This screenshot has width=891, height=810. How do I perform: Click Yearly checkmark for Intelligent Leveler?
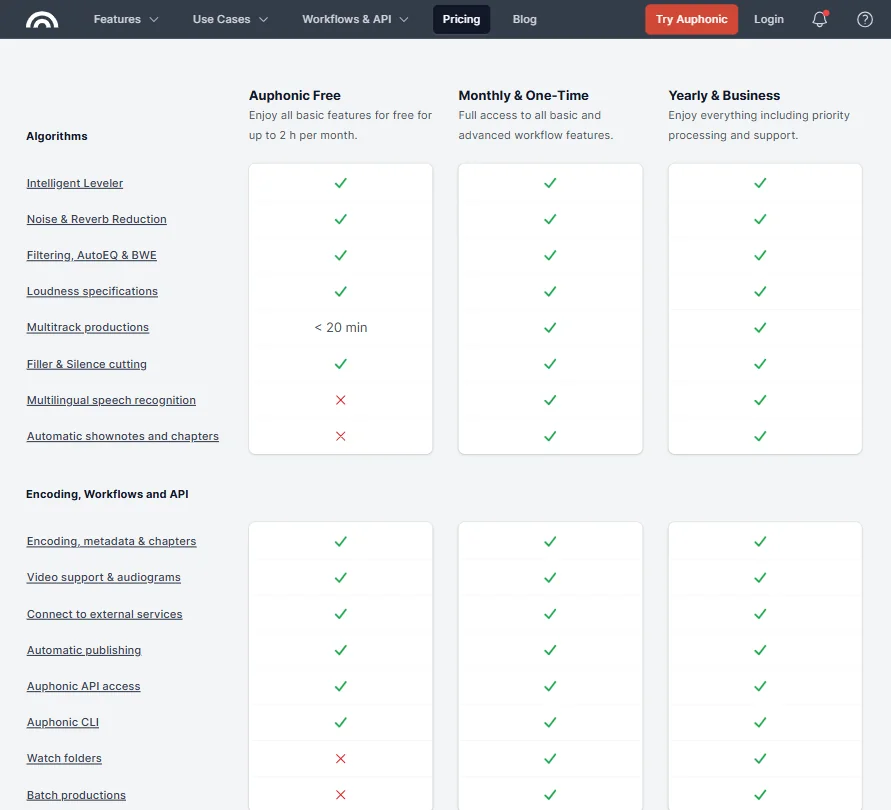[760, 183]
